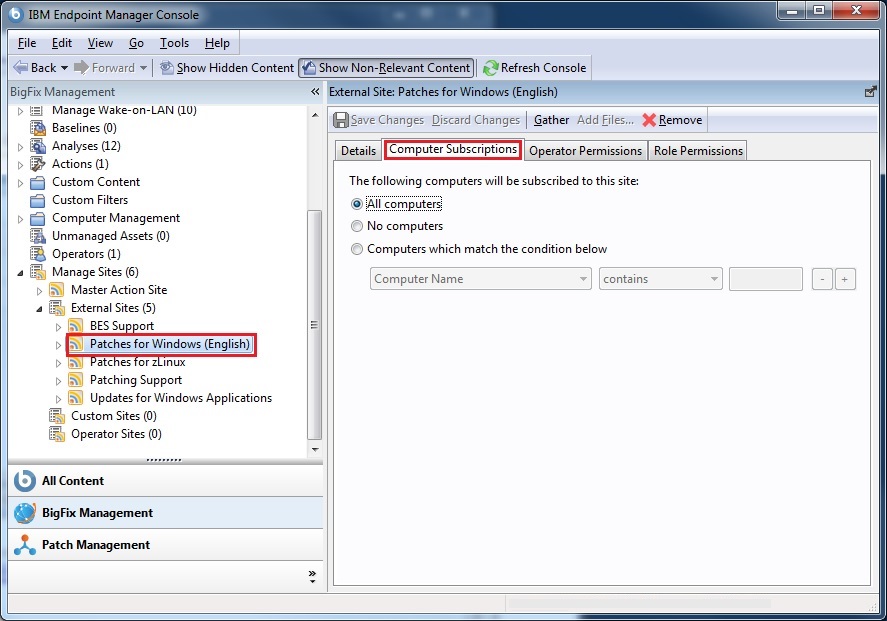Screen dimensions: 887x621
Task: Switch to the Details tab
Action: [x=358, y=151]
